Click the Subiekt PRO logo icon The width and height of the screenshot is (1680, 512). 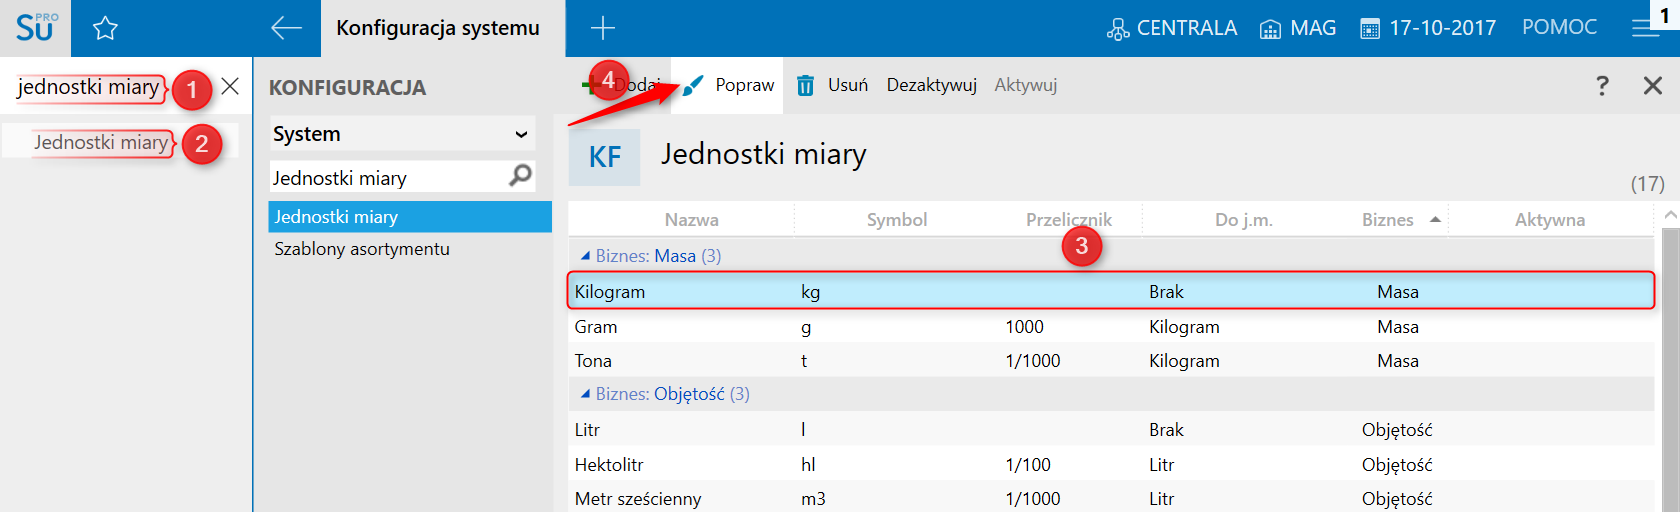(36, 27)
